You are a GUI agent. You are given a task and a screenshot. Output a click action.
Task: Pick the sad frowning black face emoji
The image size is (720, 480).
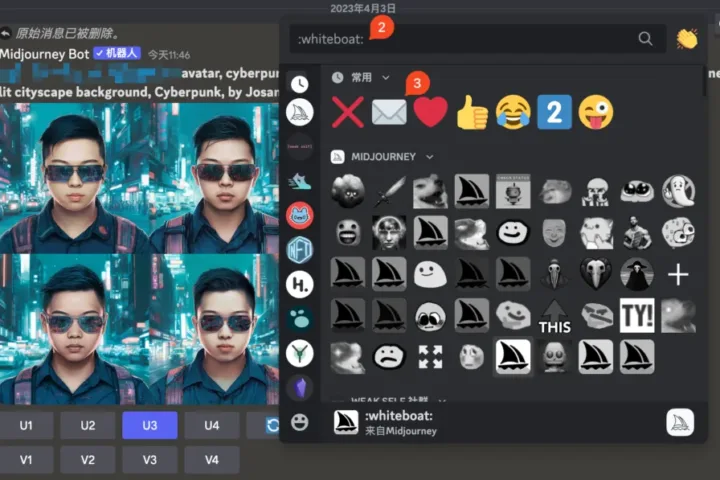point(389,356)
